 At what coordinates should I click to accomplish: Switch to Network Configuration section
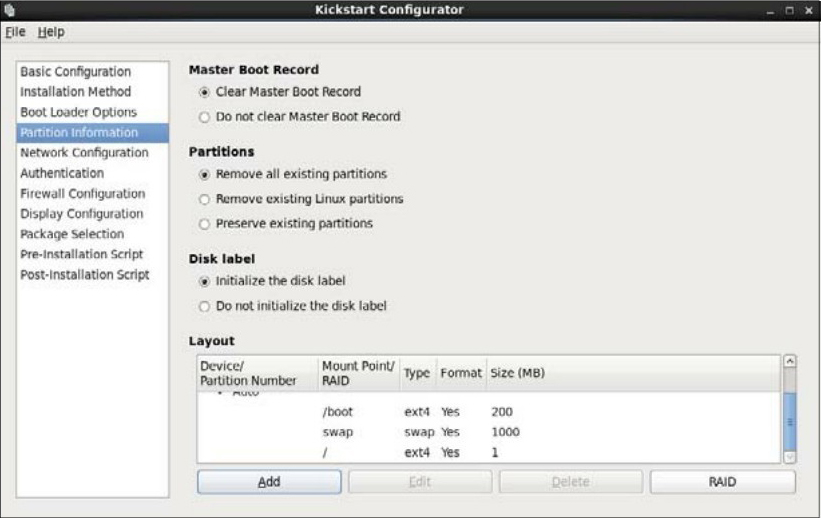pyautogui.click(x=84, y=153)
